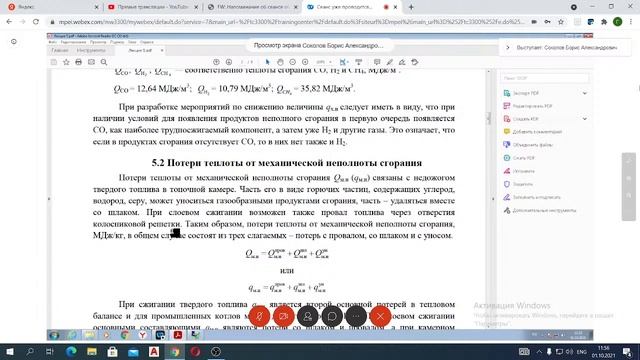
Task: Open Windows Start menu
Action: [x=10, y=352]
